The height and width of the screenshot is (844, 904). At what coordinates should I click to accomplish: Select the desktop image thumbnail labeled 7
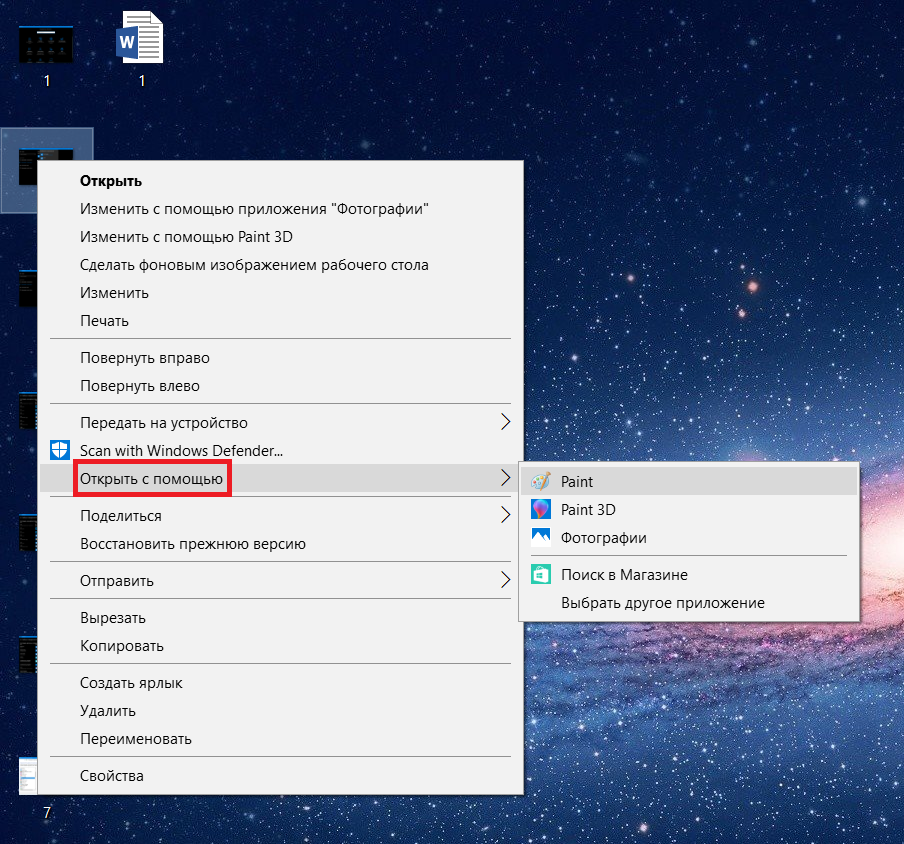(28, 776)
